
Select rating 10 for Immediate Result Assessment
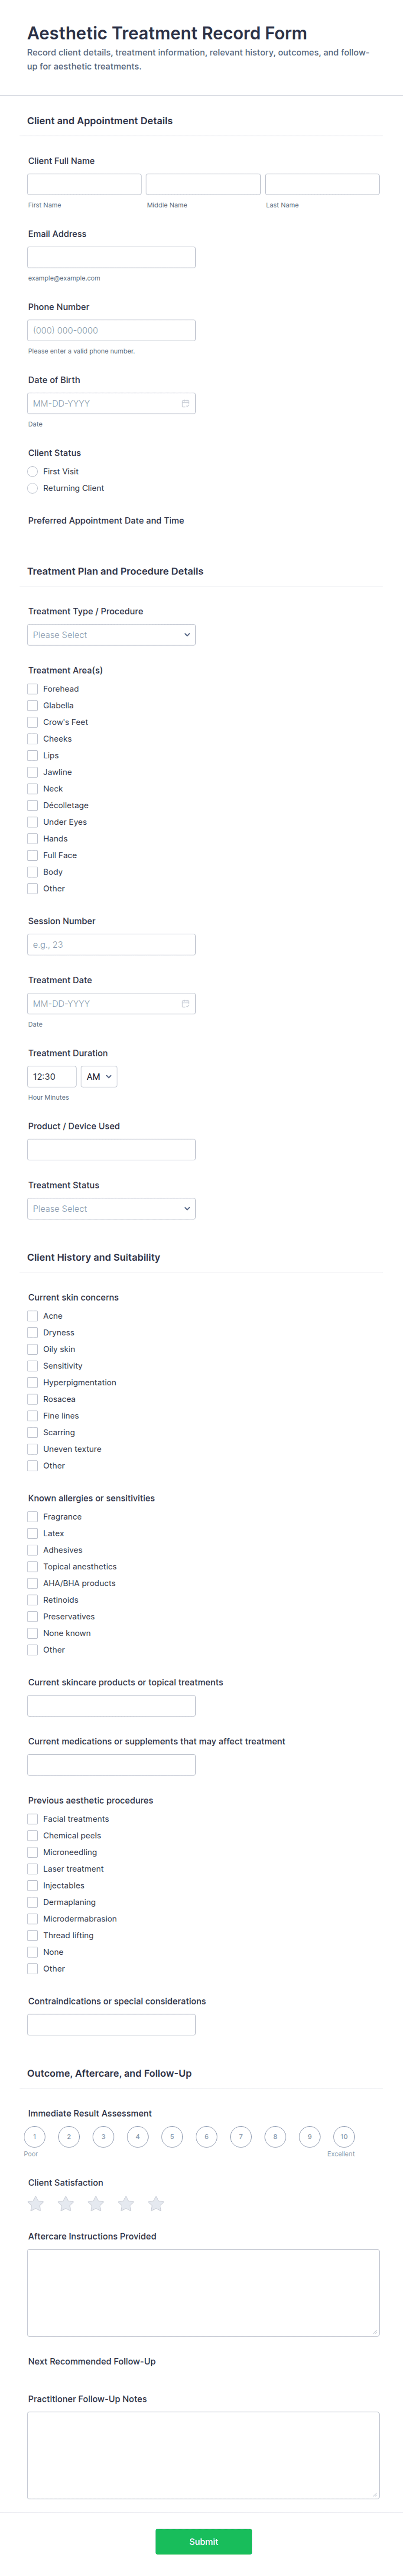click(344, 2136)
